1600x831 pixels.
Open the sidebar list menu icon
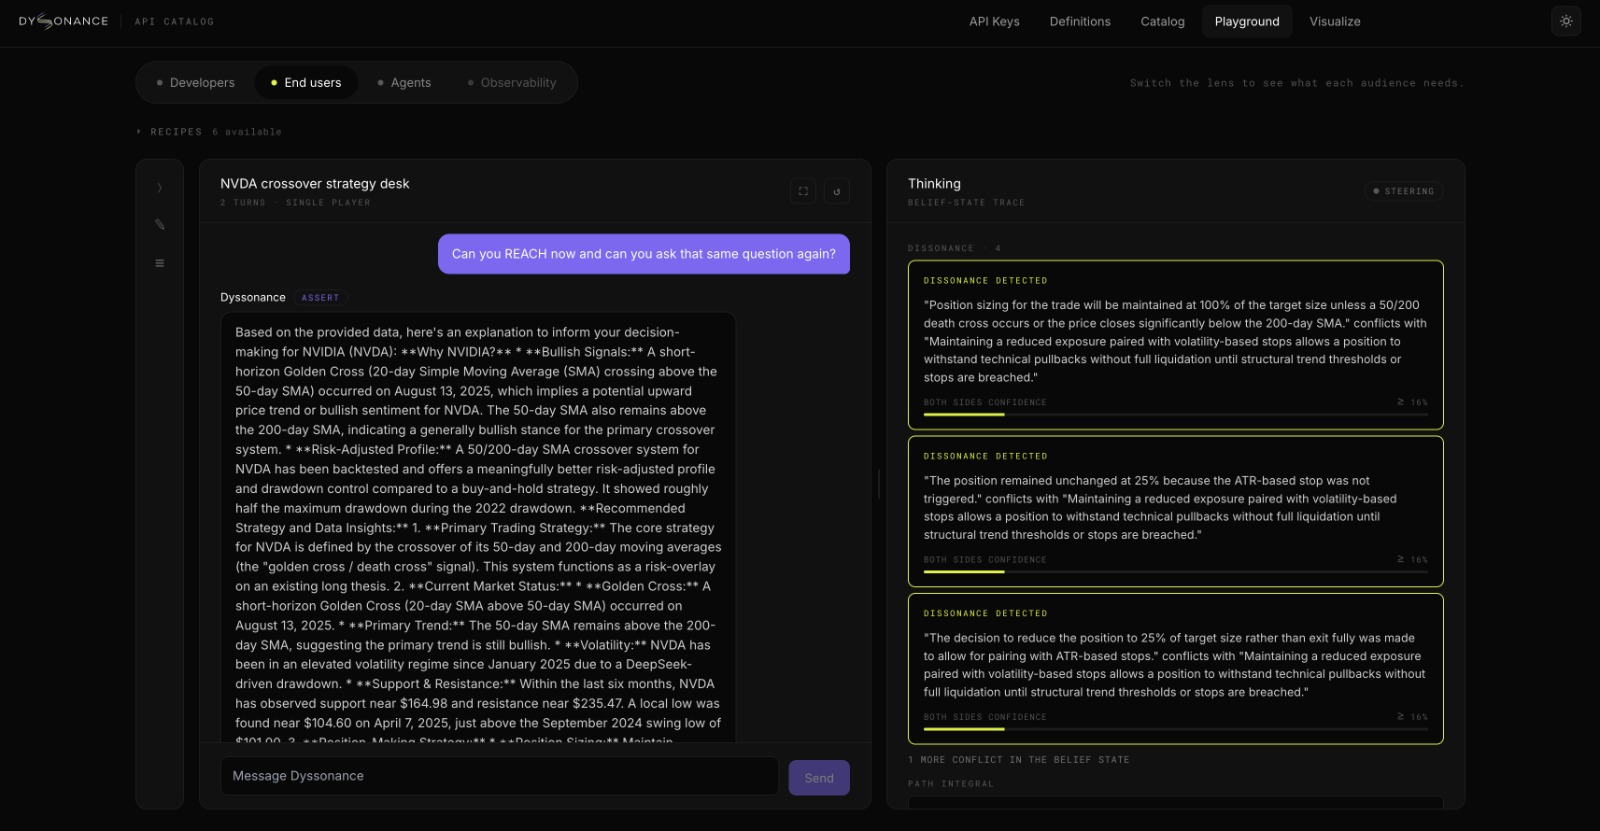160,263
